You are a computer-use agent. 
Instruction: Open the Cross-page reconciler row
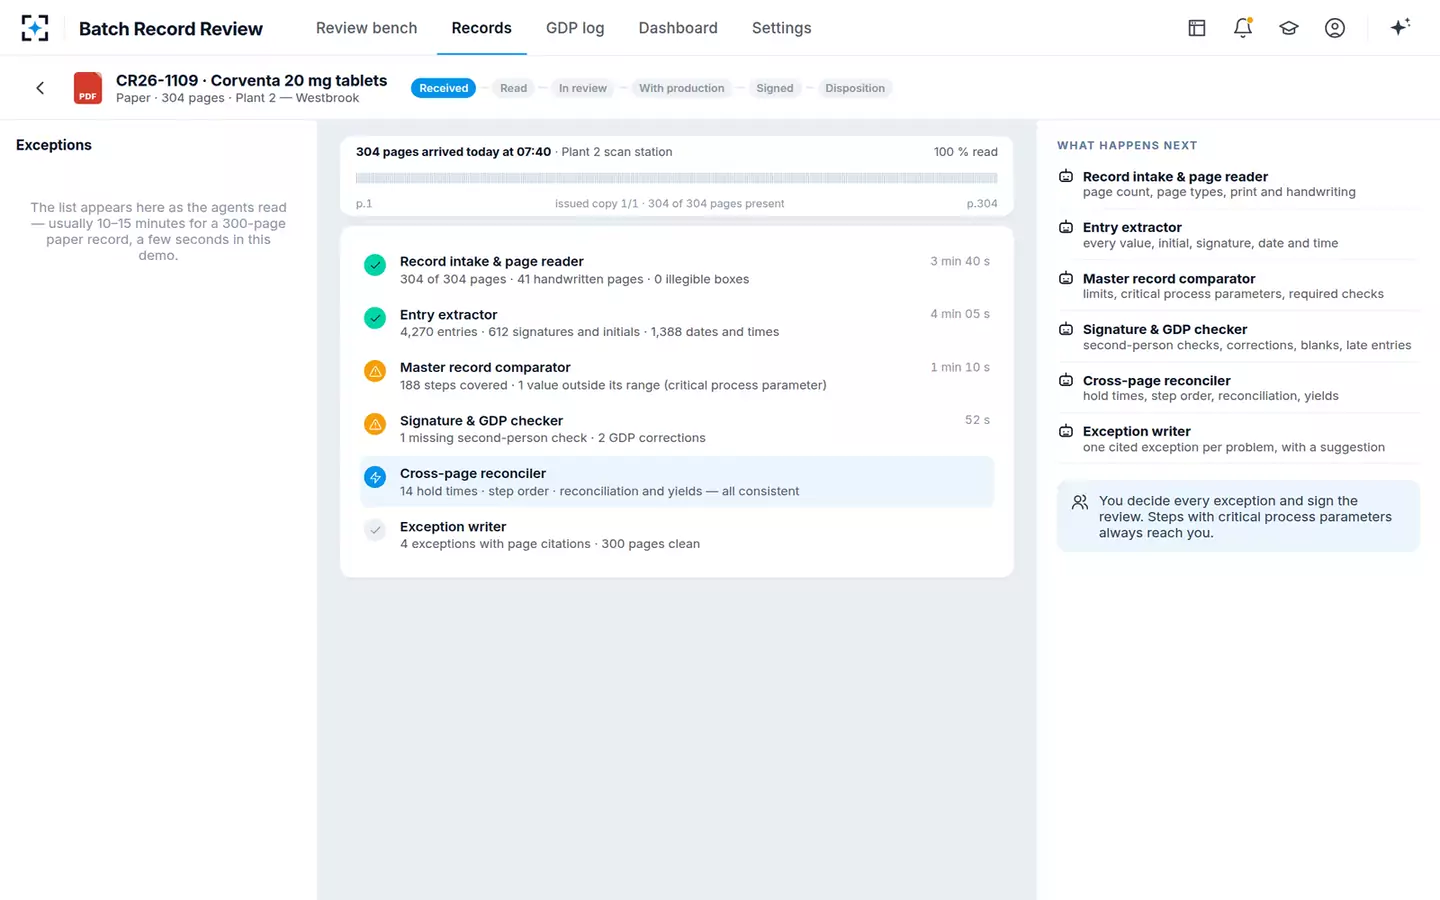[x=677, y=482]
